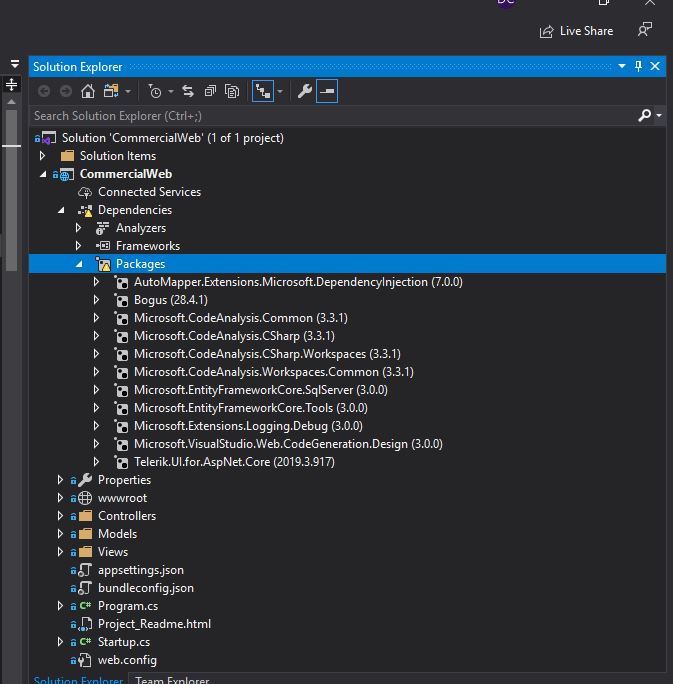Toggle Show All Files icon
This screenshot has width=673, height=684.
click(x=232, y=91)
